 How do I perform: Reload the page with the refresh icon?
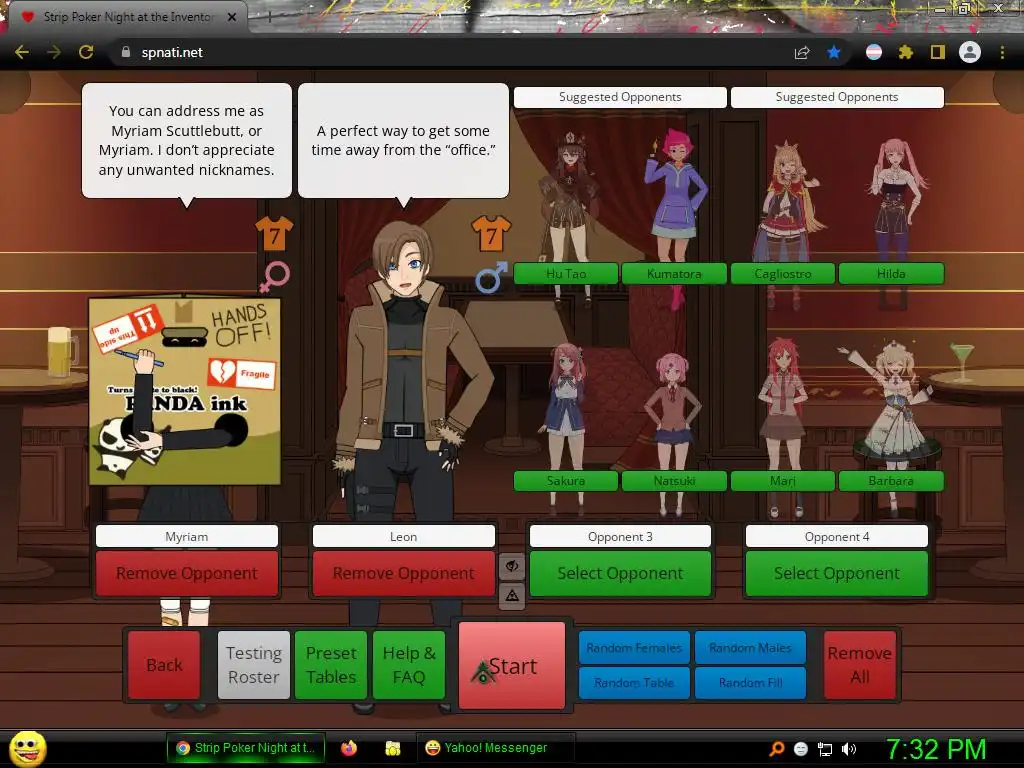[86, 52]
